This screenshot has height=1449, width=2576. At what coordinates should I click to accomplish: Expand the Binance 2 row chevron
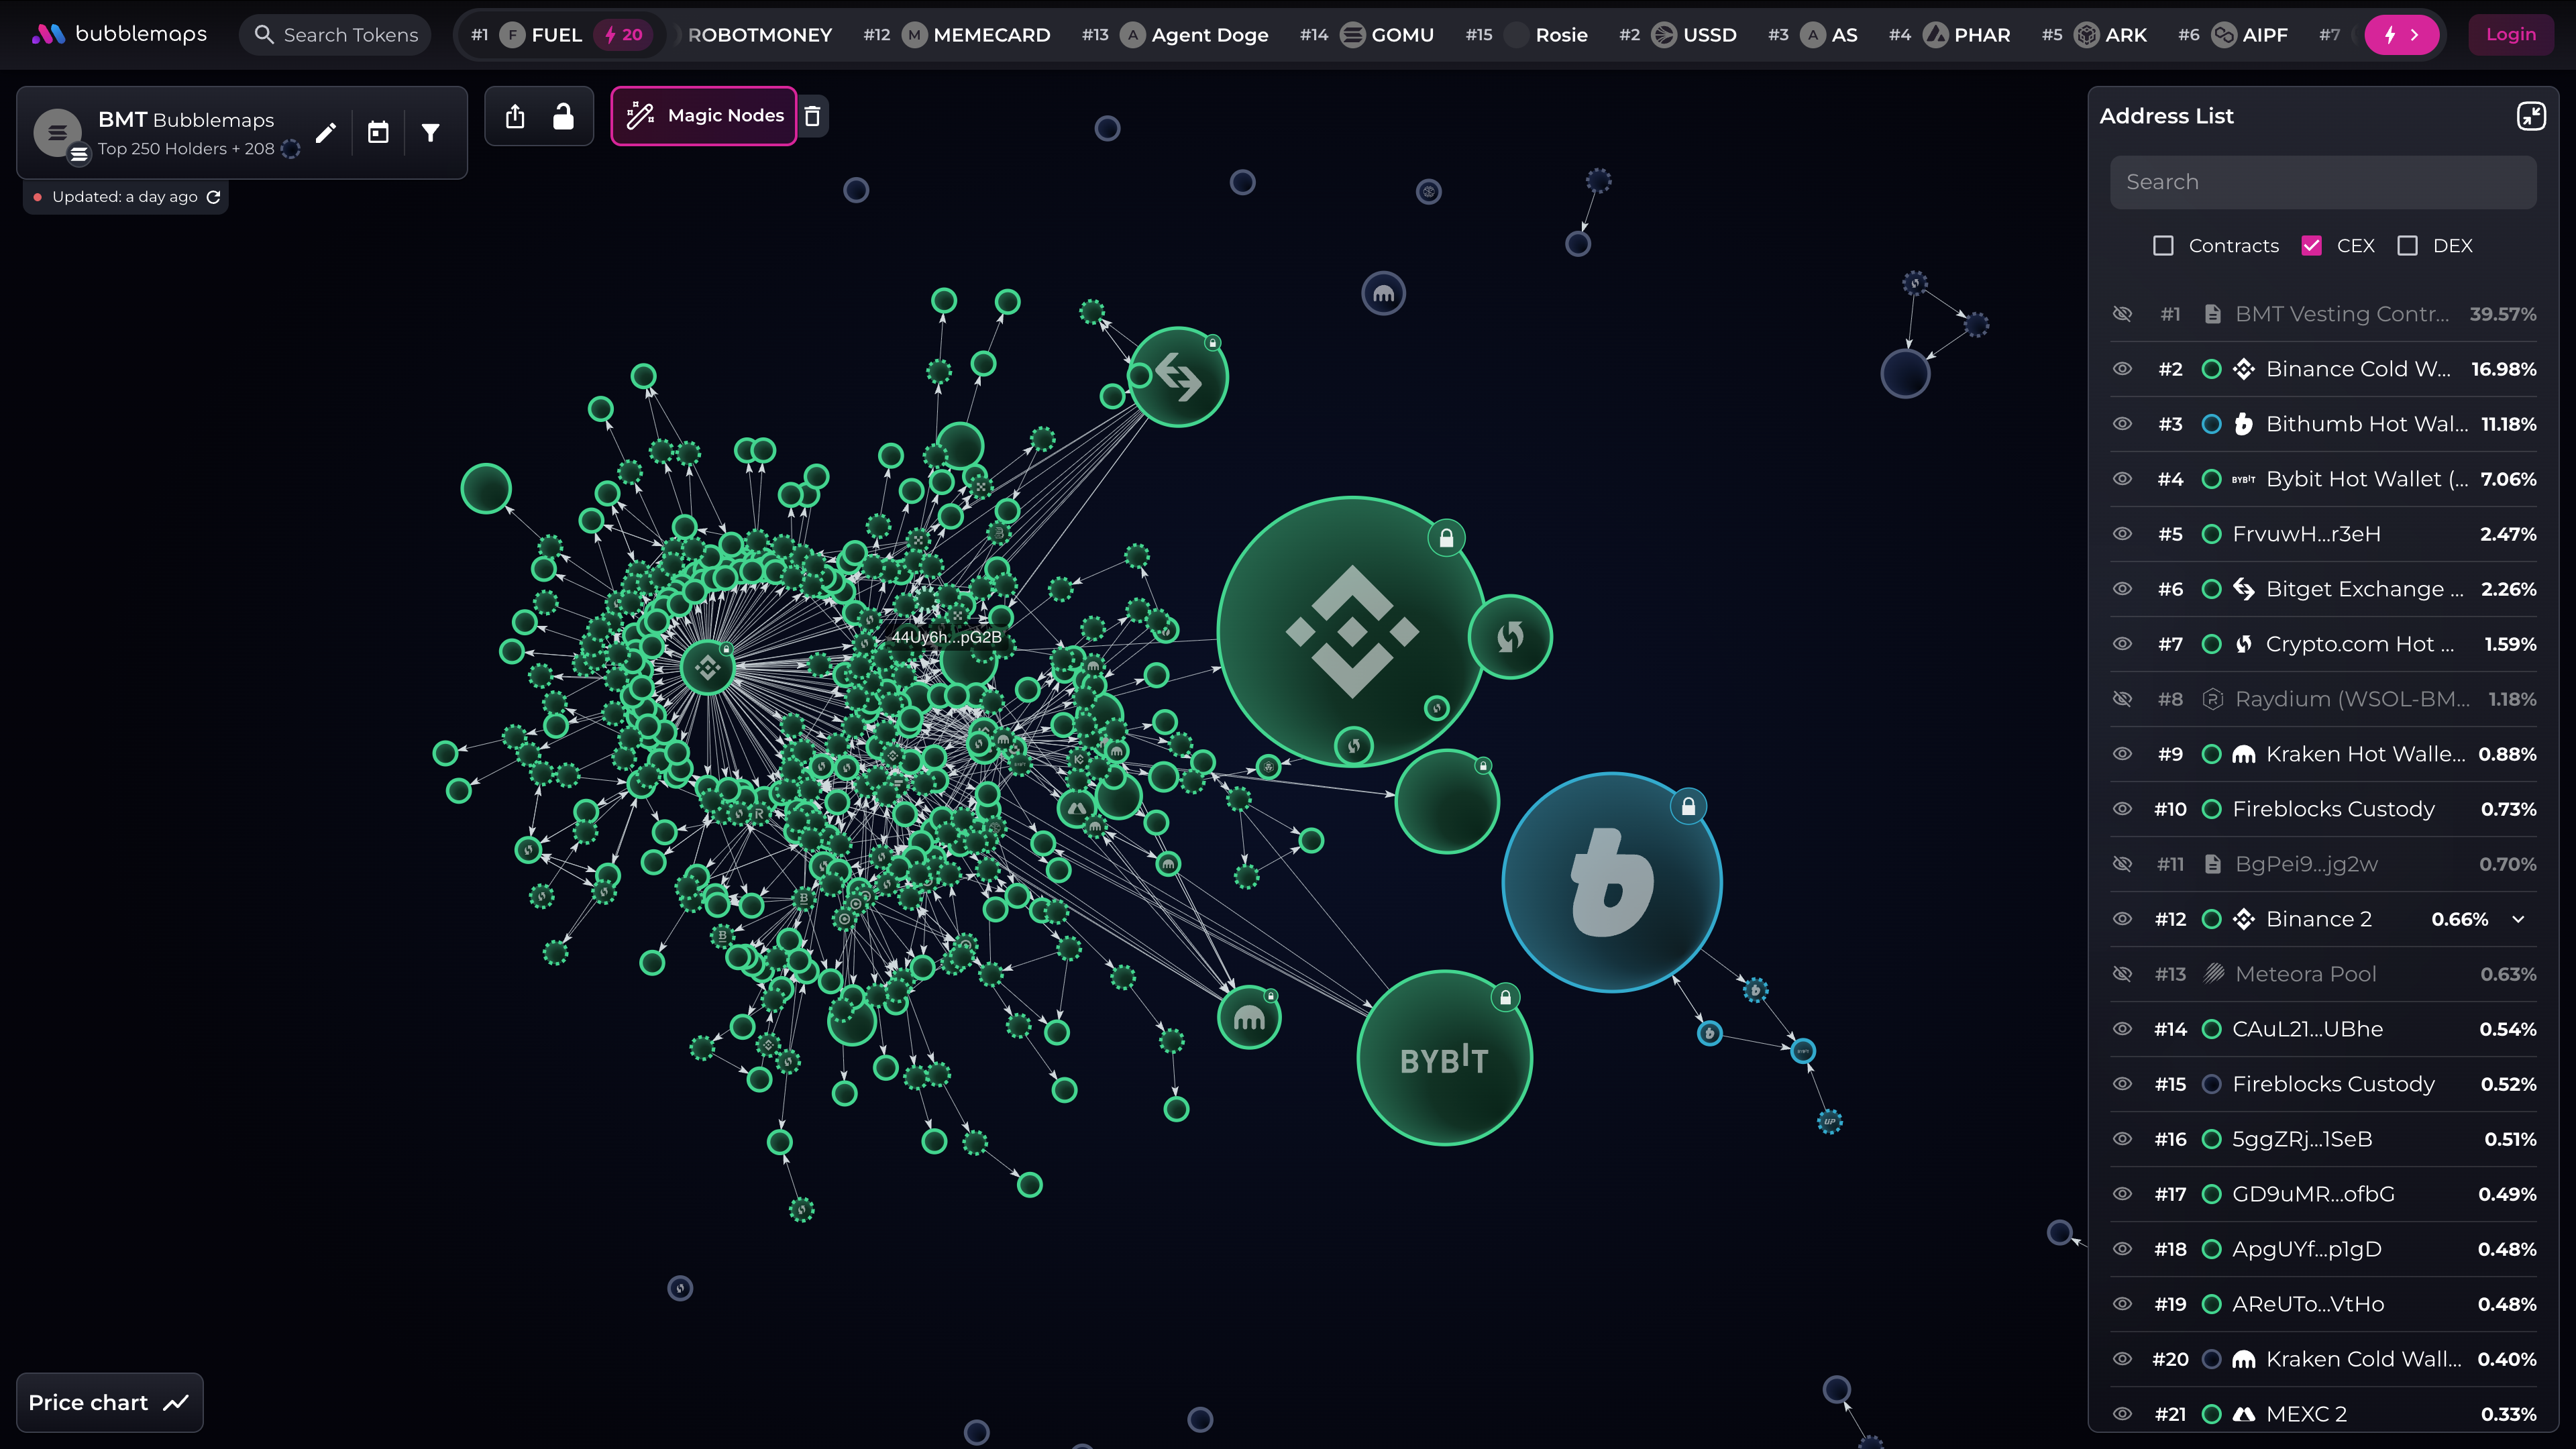tap(2518, 919)
